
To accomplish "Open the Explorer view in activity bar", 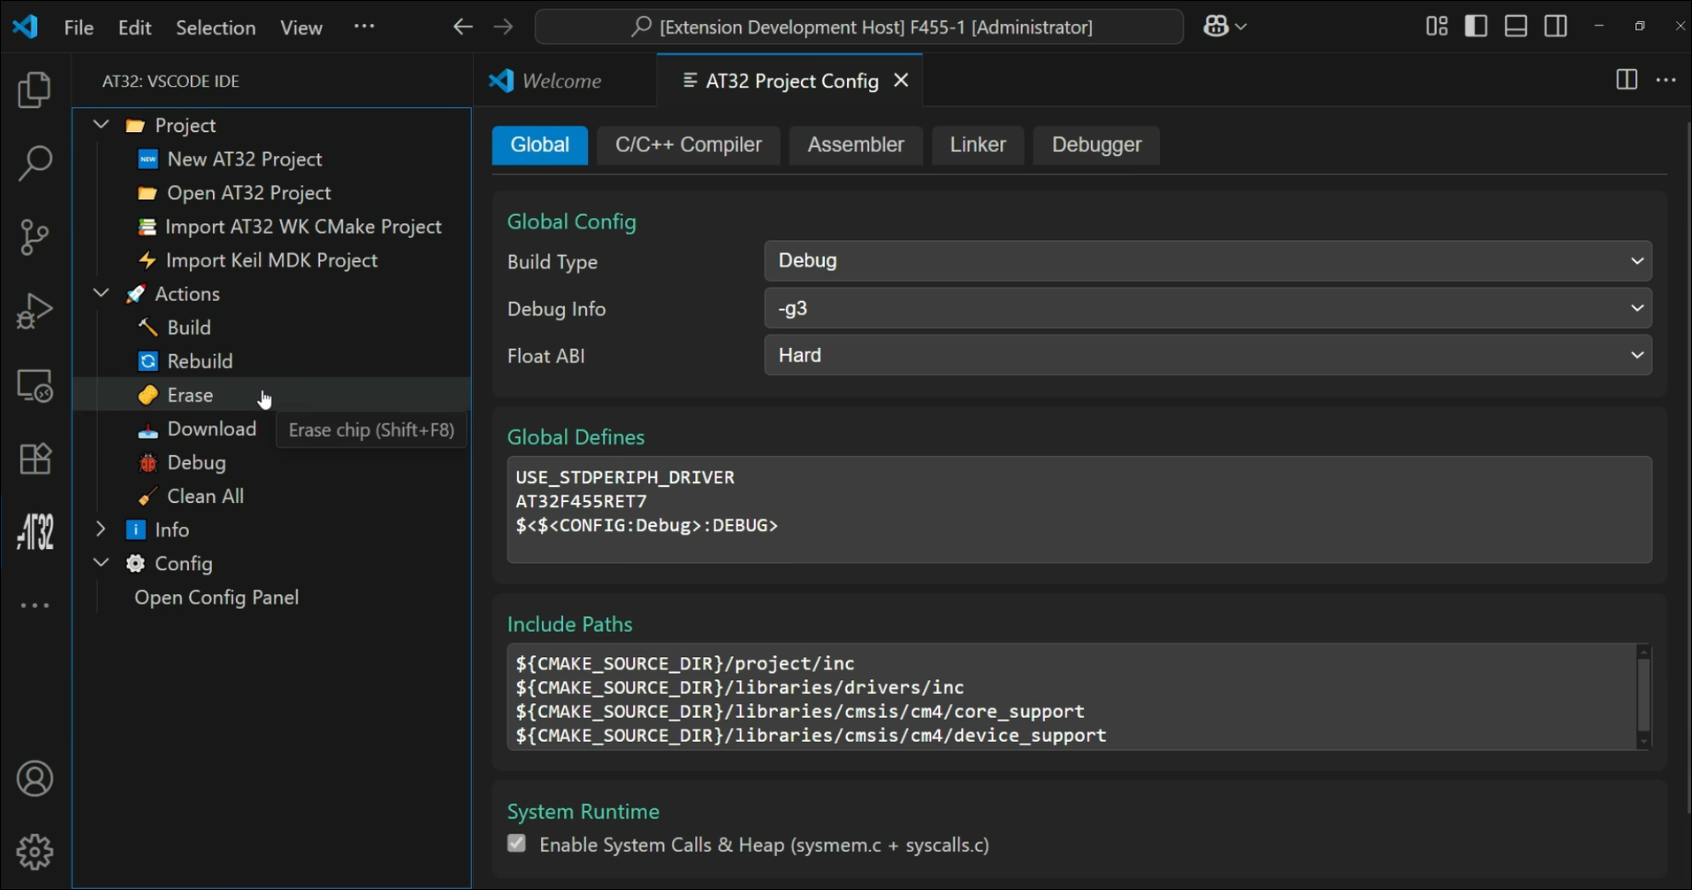I will [x=35, y=90].
